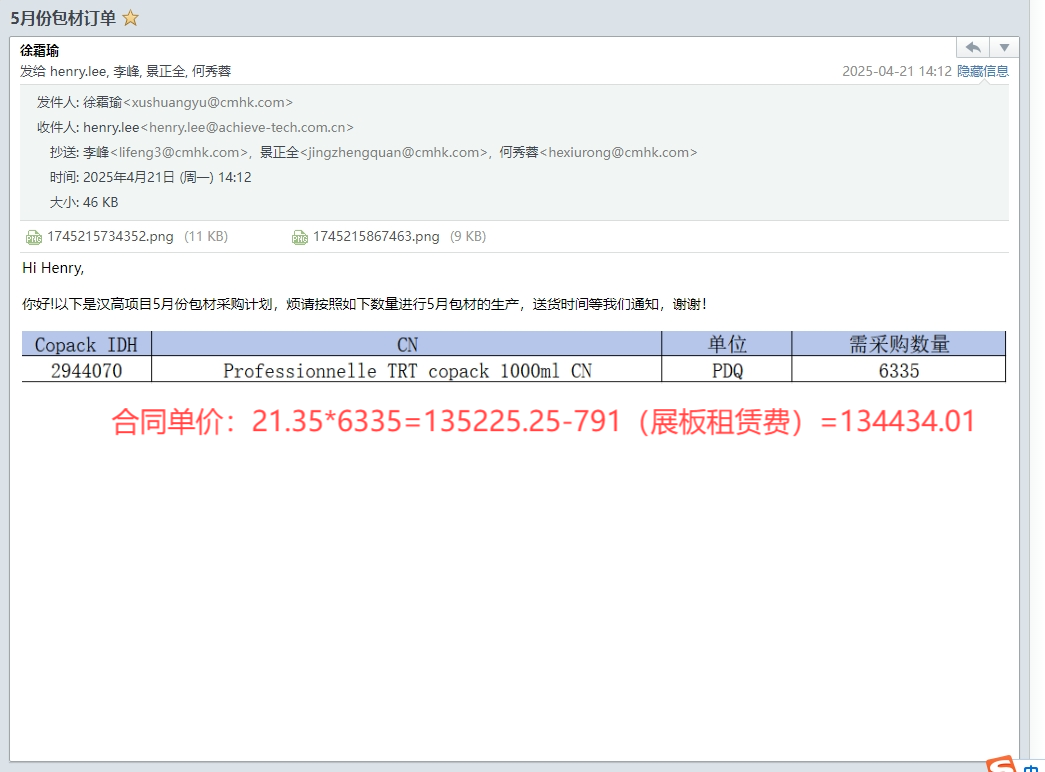Click CC address jingzhengquan@cmhk.com
Image resolution: width=1045 pixels, height=772 pixels.
tap(394, 153)
